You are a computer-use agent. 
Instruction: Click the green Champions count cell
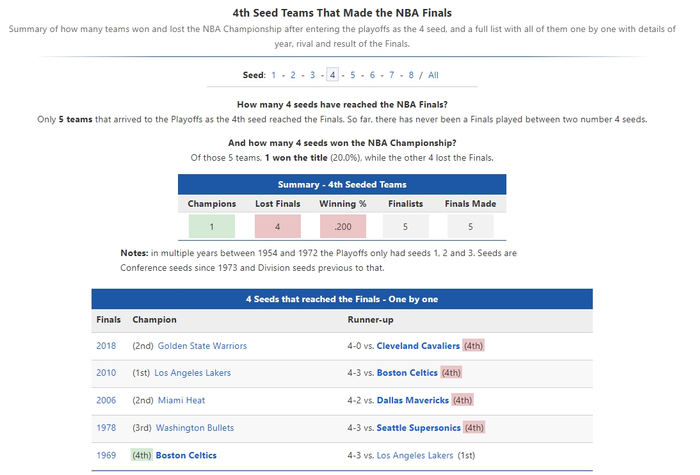pos(211,227)
